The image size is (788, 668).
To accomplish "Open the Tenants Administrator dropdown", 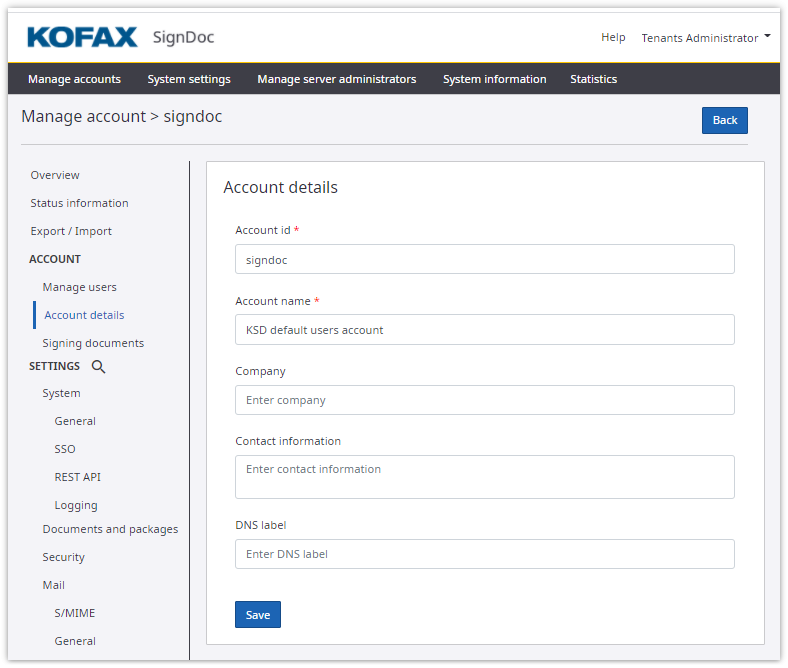I will click(x=706, y=38).
